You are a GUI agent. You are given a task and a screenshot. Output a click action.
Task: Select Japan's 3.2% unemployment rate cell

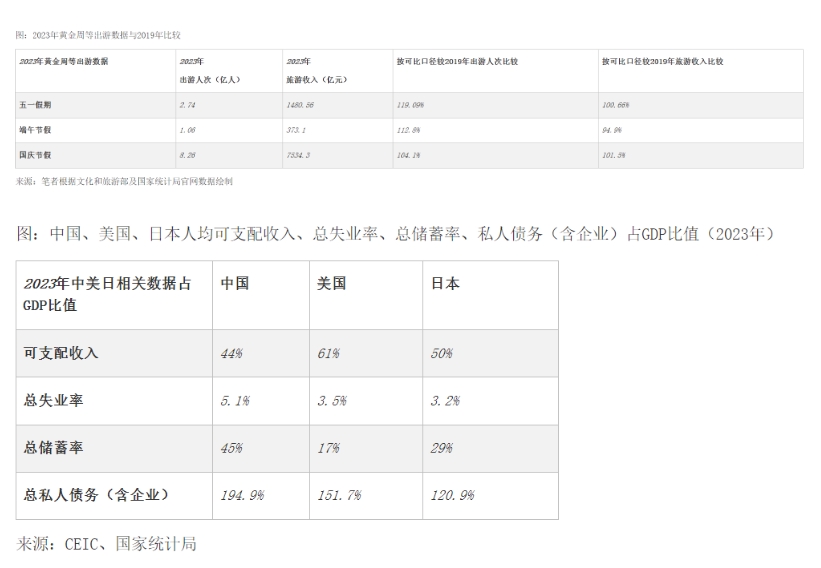445,401
